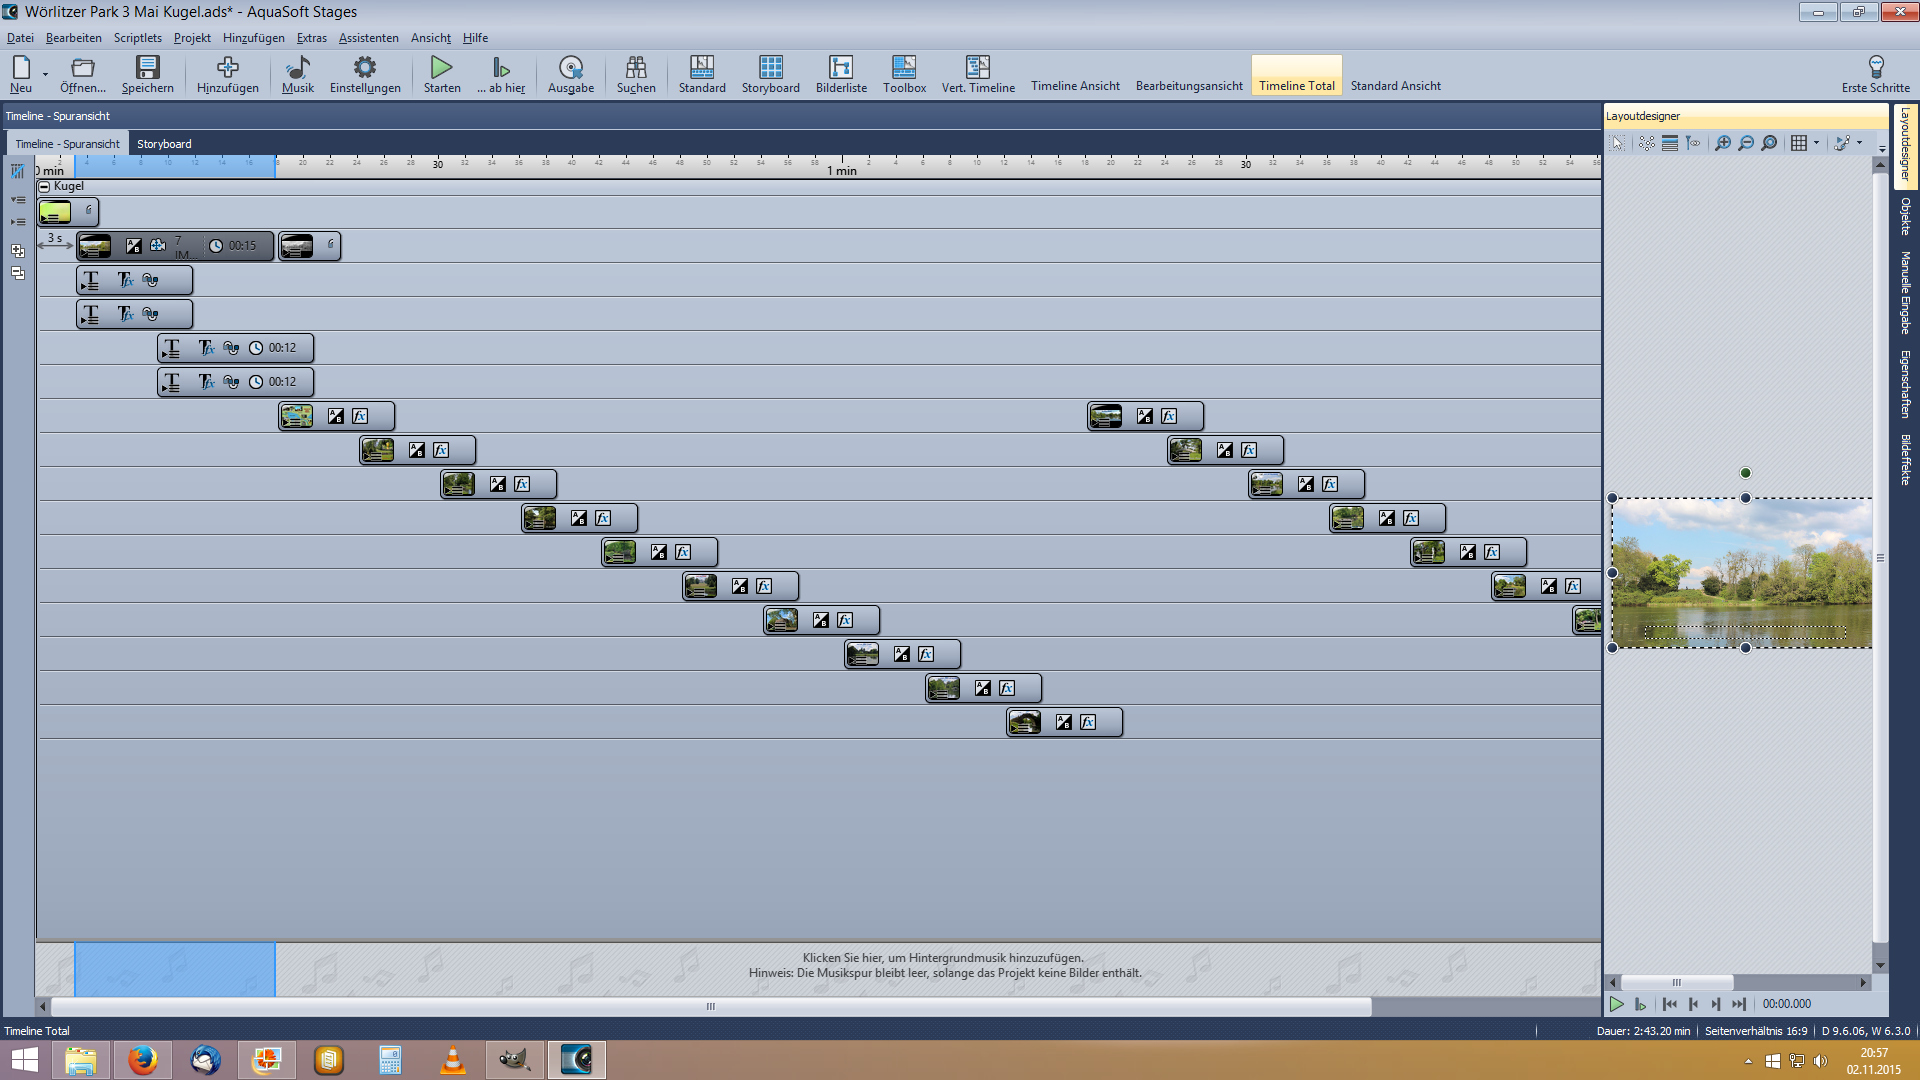Collapse the Kugel chapter track
The image size is (1920, 1080).
click(44, 186)
